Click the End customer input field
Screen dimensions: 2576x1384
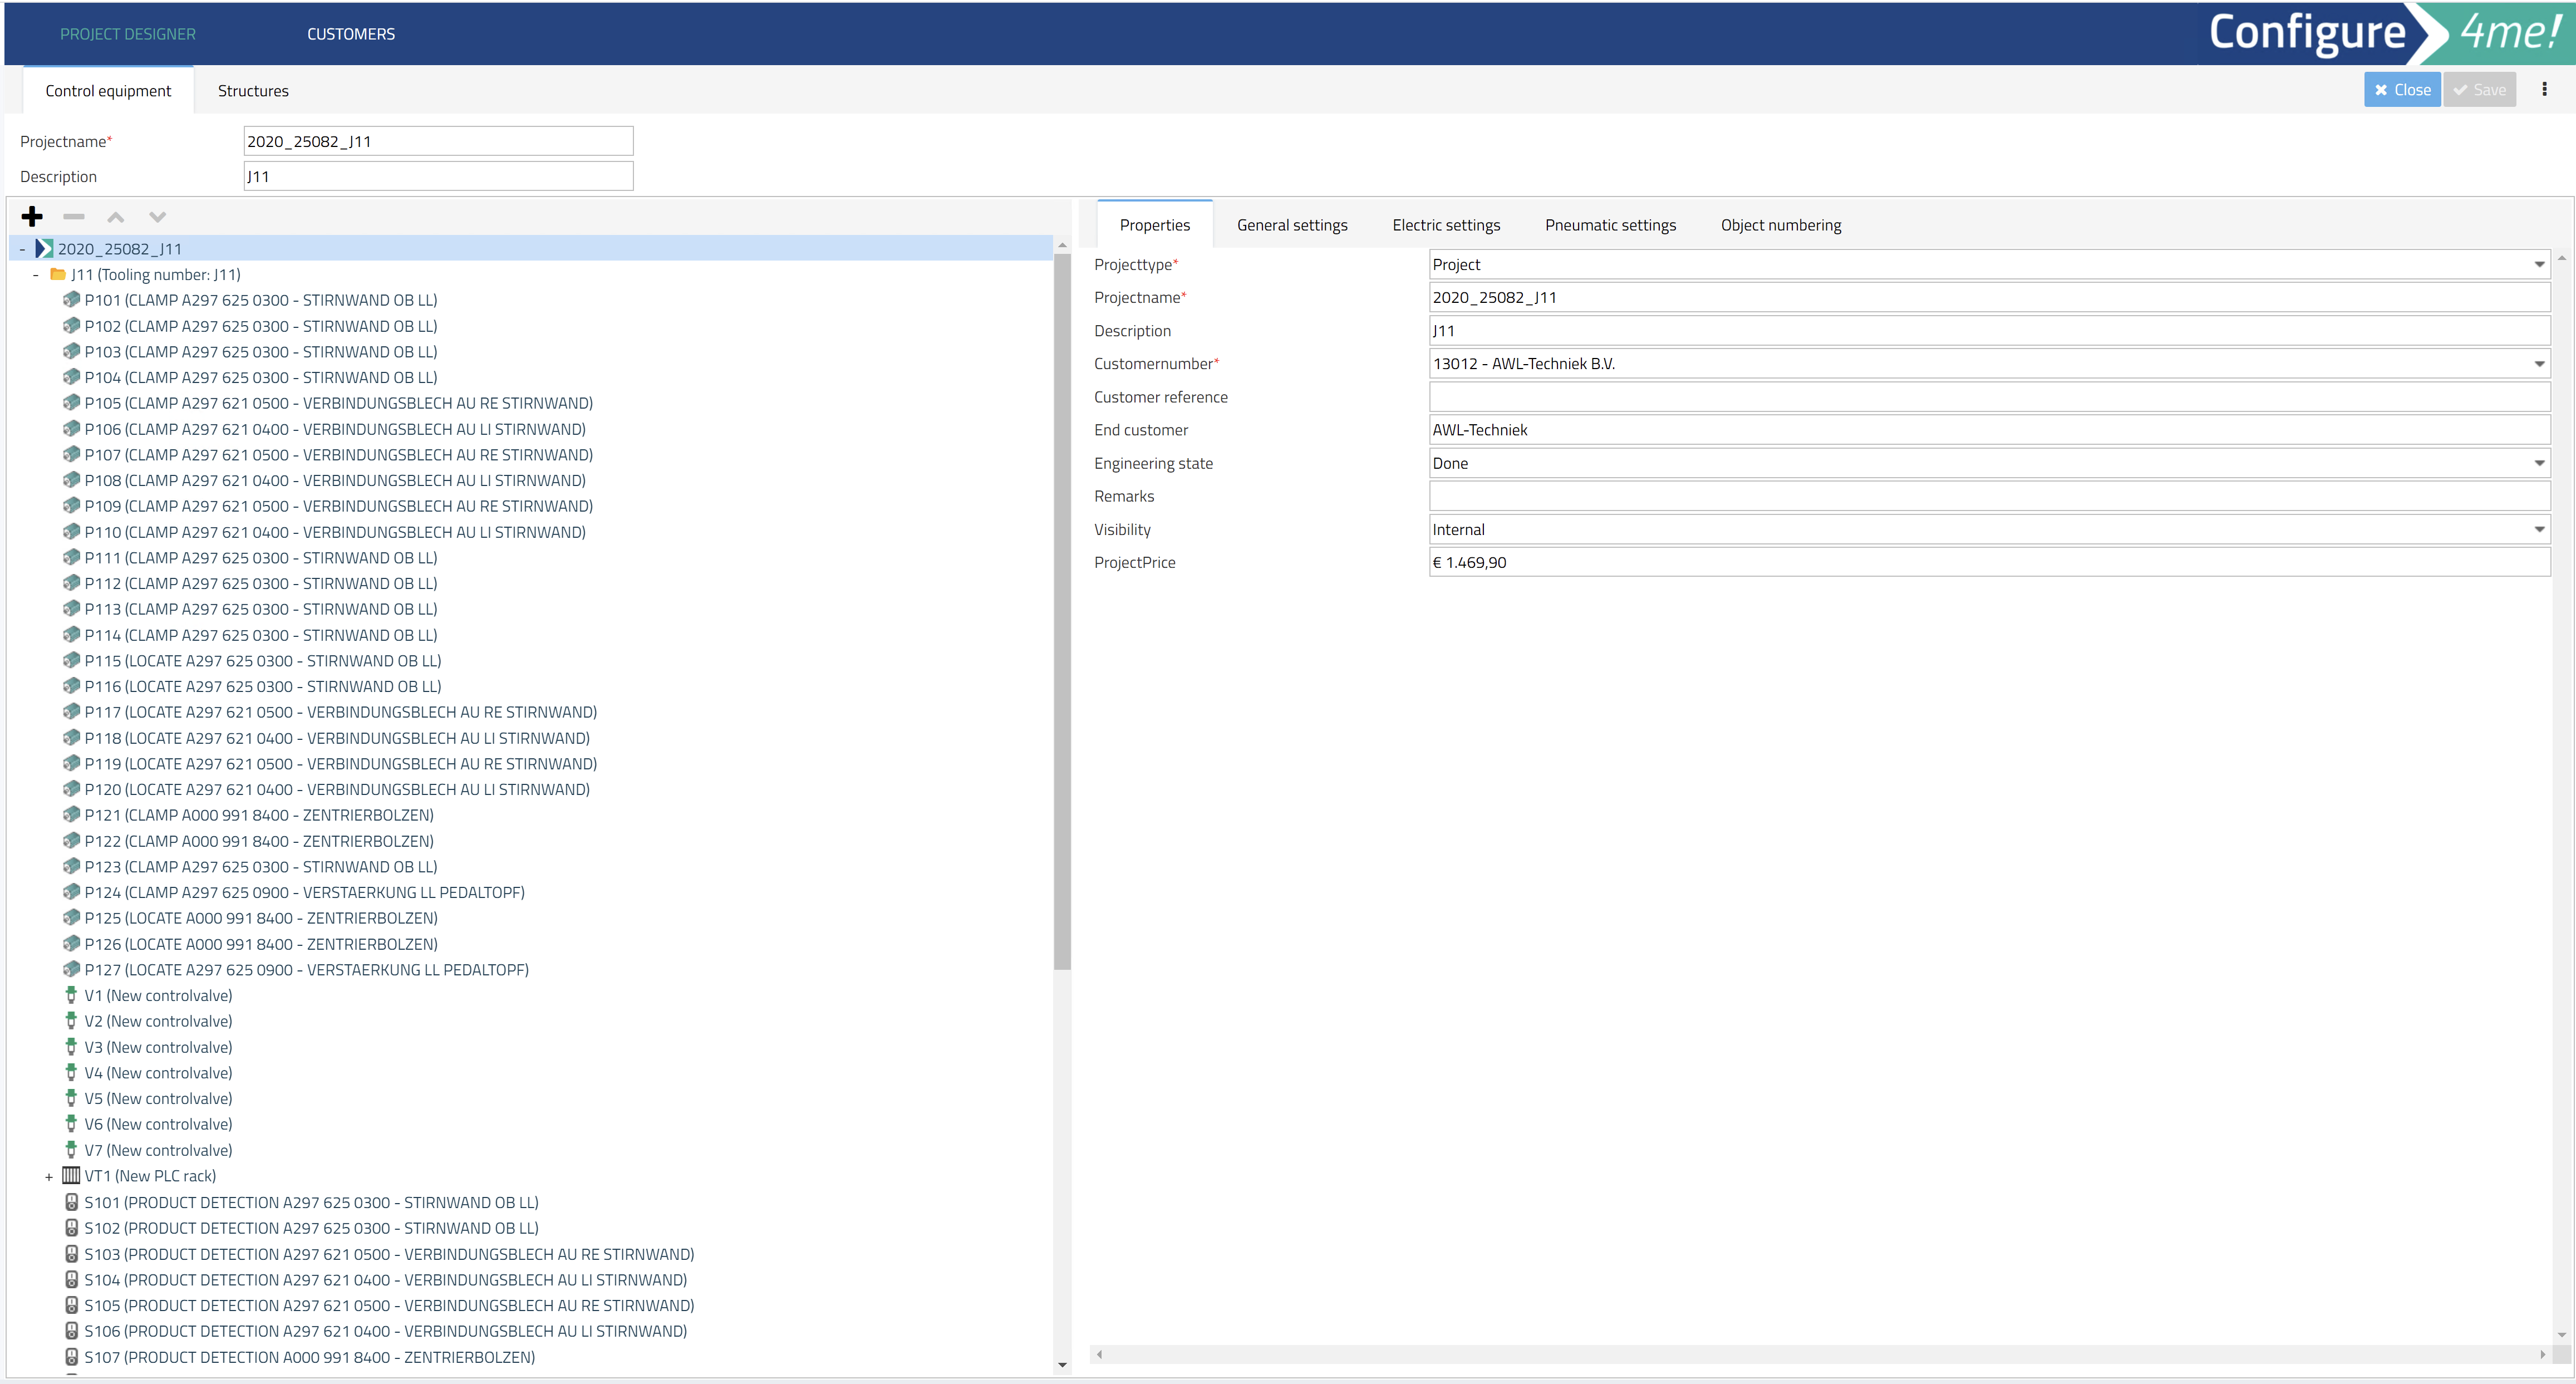pyautogui.click(x=1989, y=430)
